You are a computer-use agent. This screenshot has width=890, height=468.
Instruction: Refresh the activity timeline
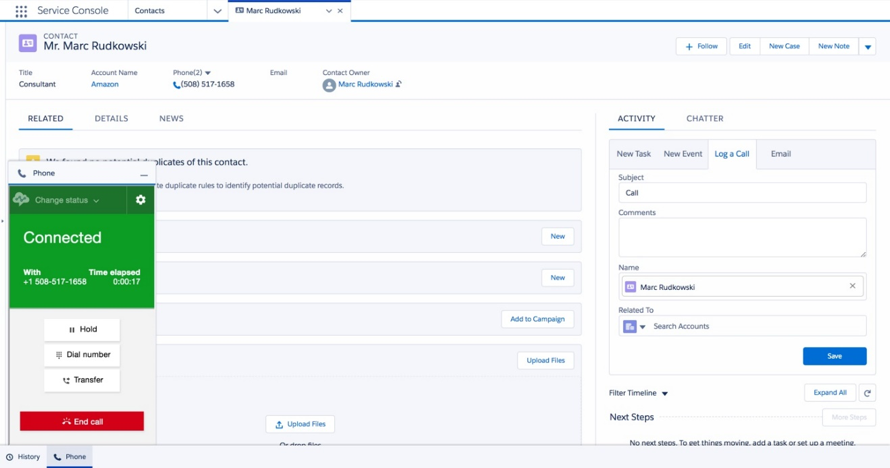[x=867, y=393]
